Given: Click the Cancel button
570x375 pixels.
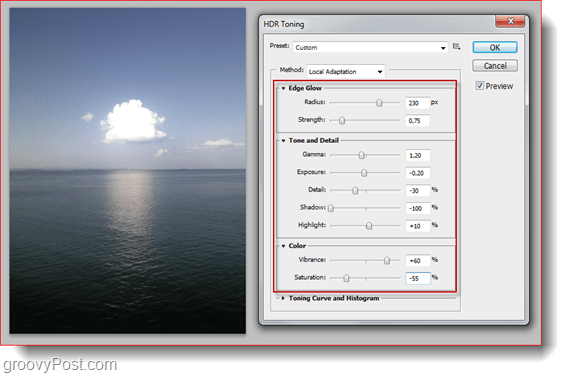Looking at the screenshot, I should [x=495, y=66].
